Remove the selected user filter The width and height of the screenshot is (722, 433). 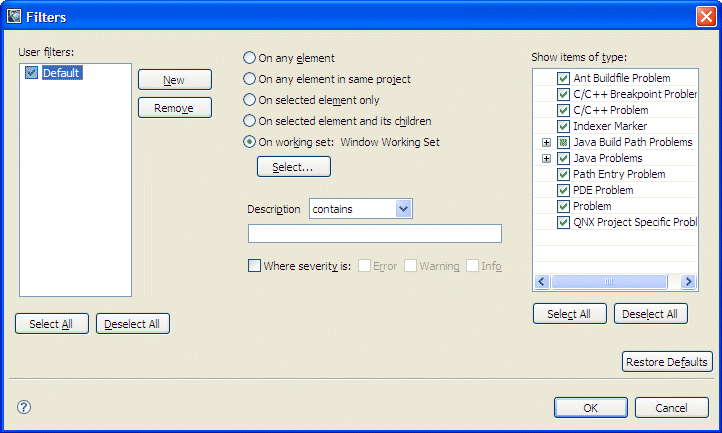(174, 108)
